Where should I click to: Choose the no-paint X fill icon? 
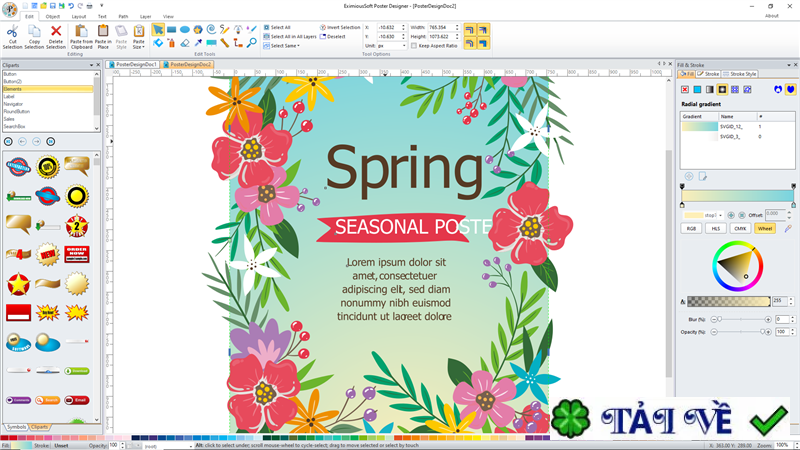685,89
